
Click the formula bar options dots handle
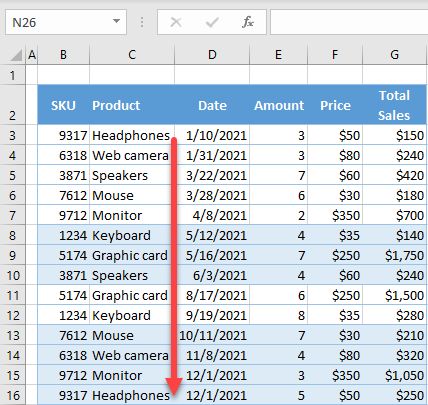(x=142, y=22)
